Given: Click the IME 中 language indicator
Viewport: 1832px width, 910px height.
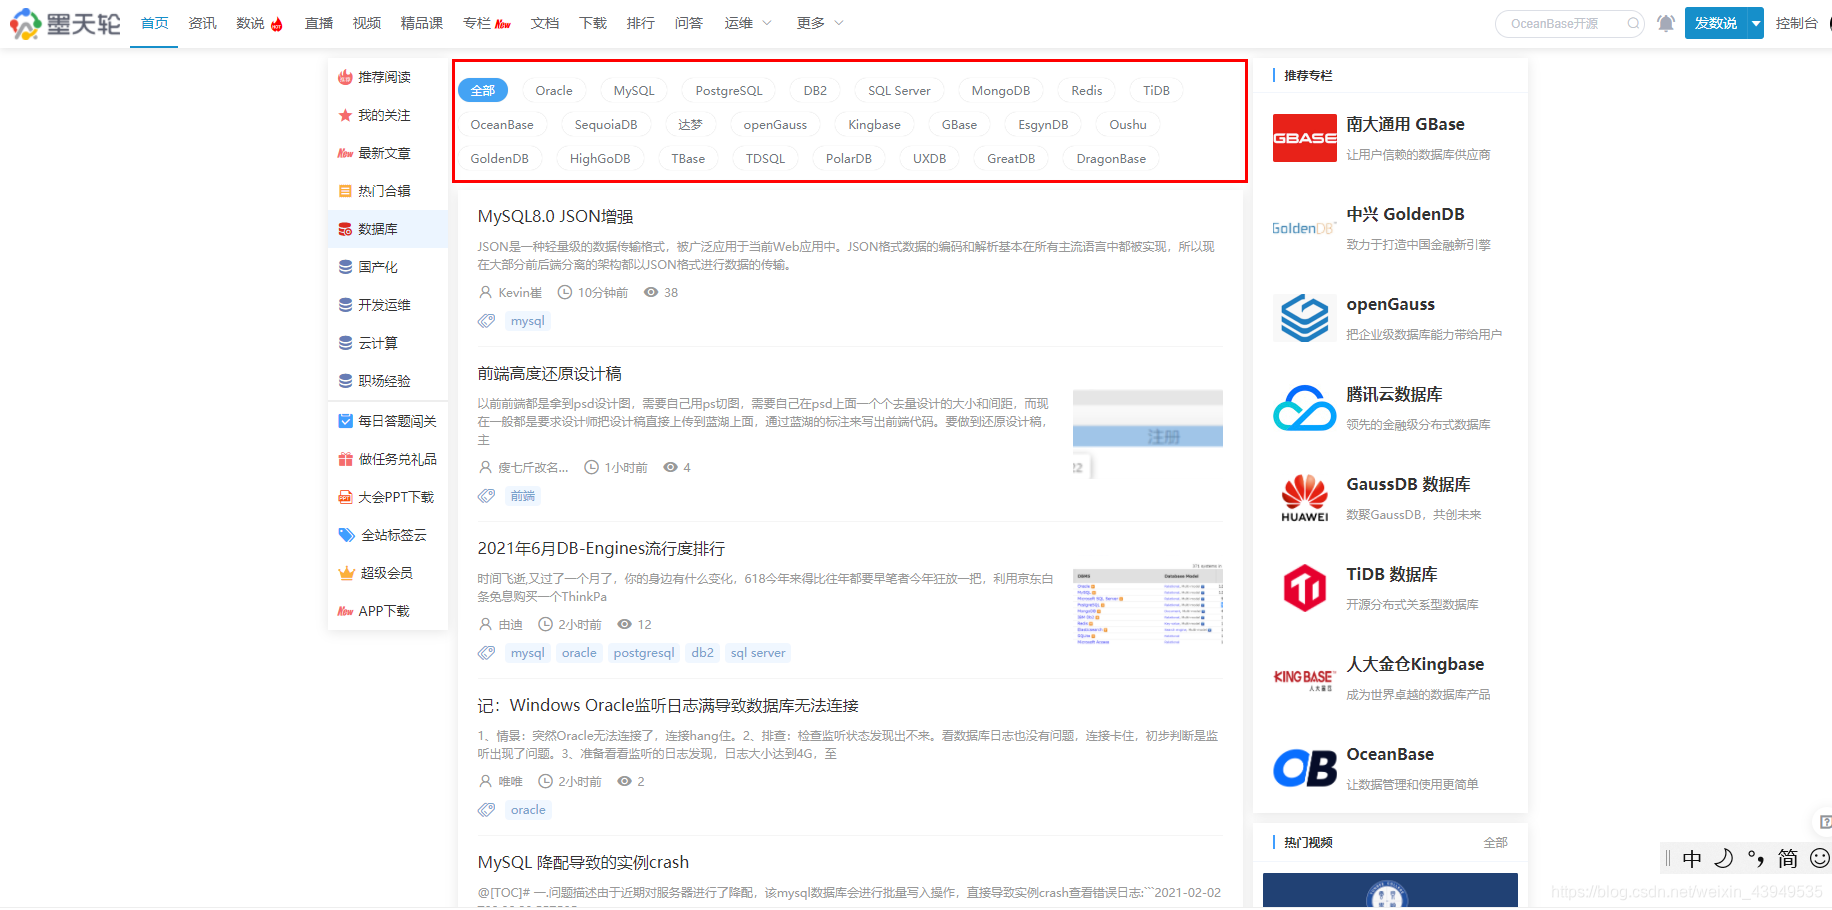Looking at the screenshot, I should tap(1692, 859).
